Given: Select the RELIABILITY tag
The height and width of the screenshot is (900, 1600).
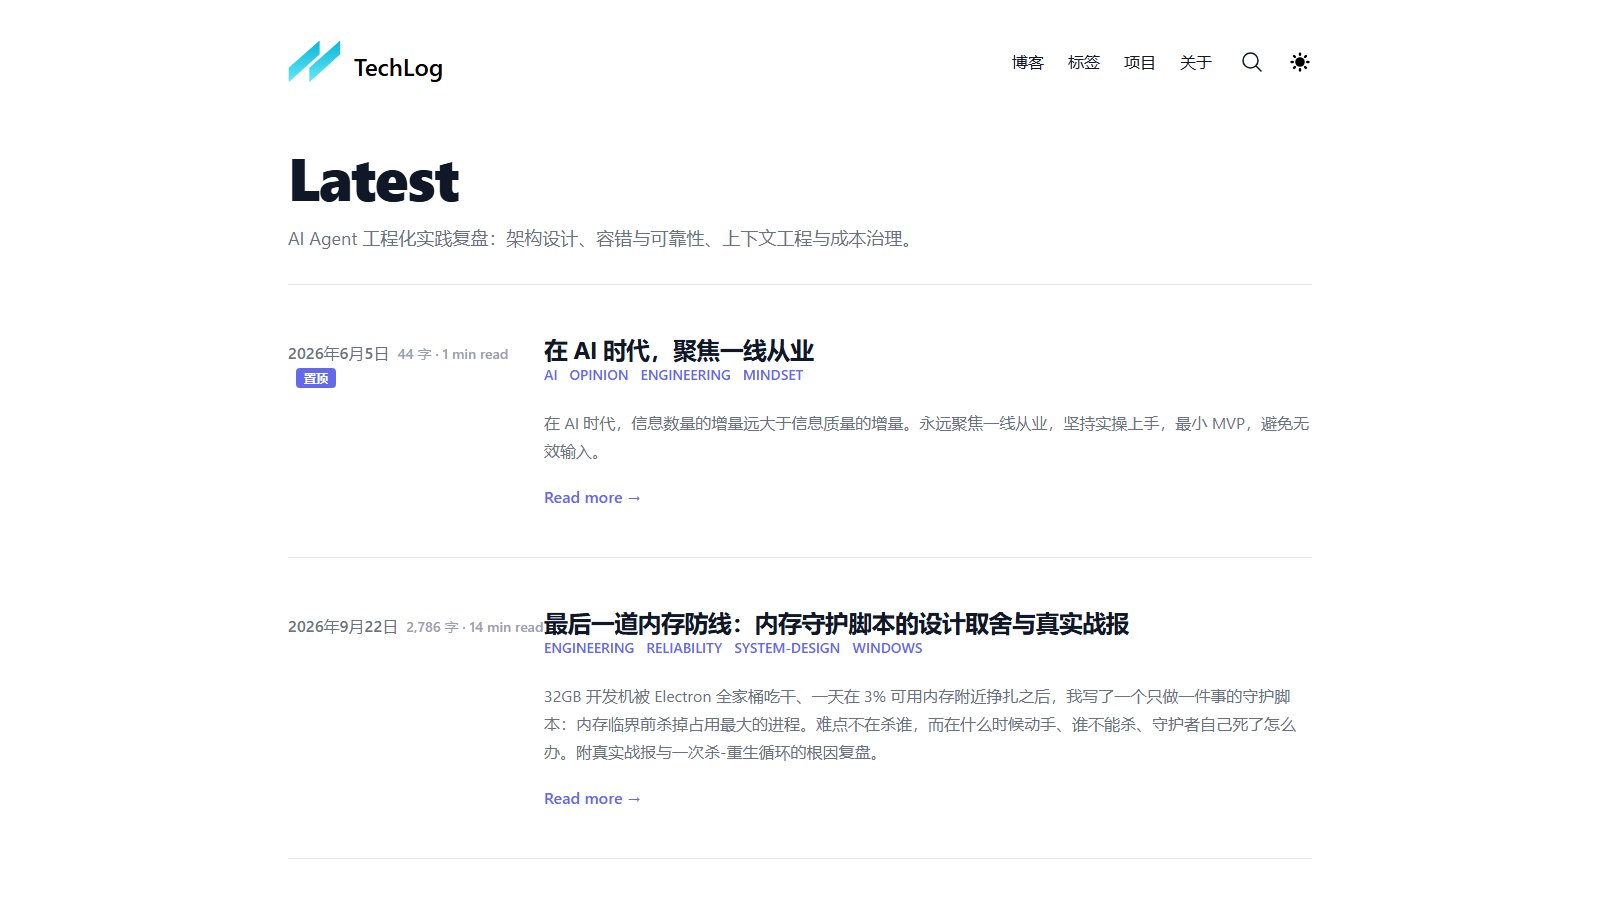Looking at the screenshot, I should click(x=684, y=648).
